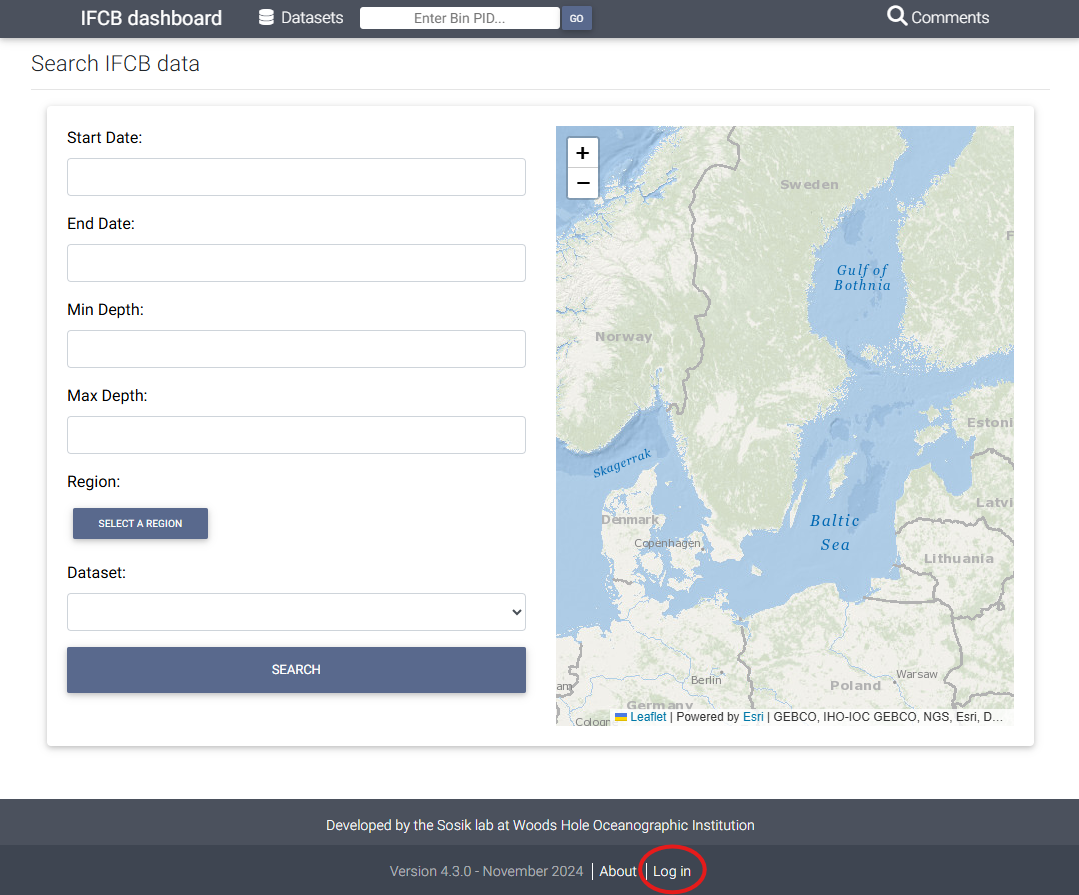The width and height of the screenshot is (1079, 895).
Task: Click the magnifying glass beside Comments
Action: click(x=897, y=17)
